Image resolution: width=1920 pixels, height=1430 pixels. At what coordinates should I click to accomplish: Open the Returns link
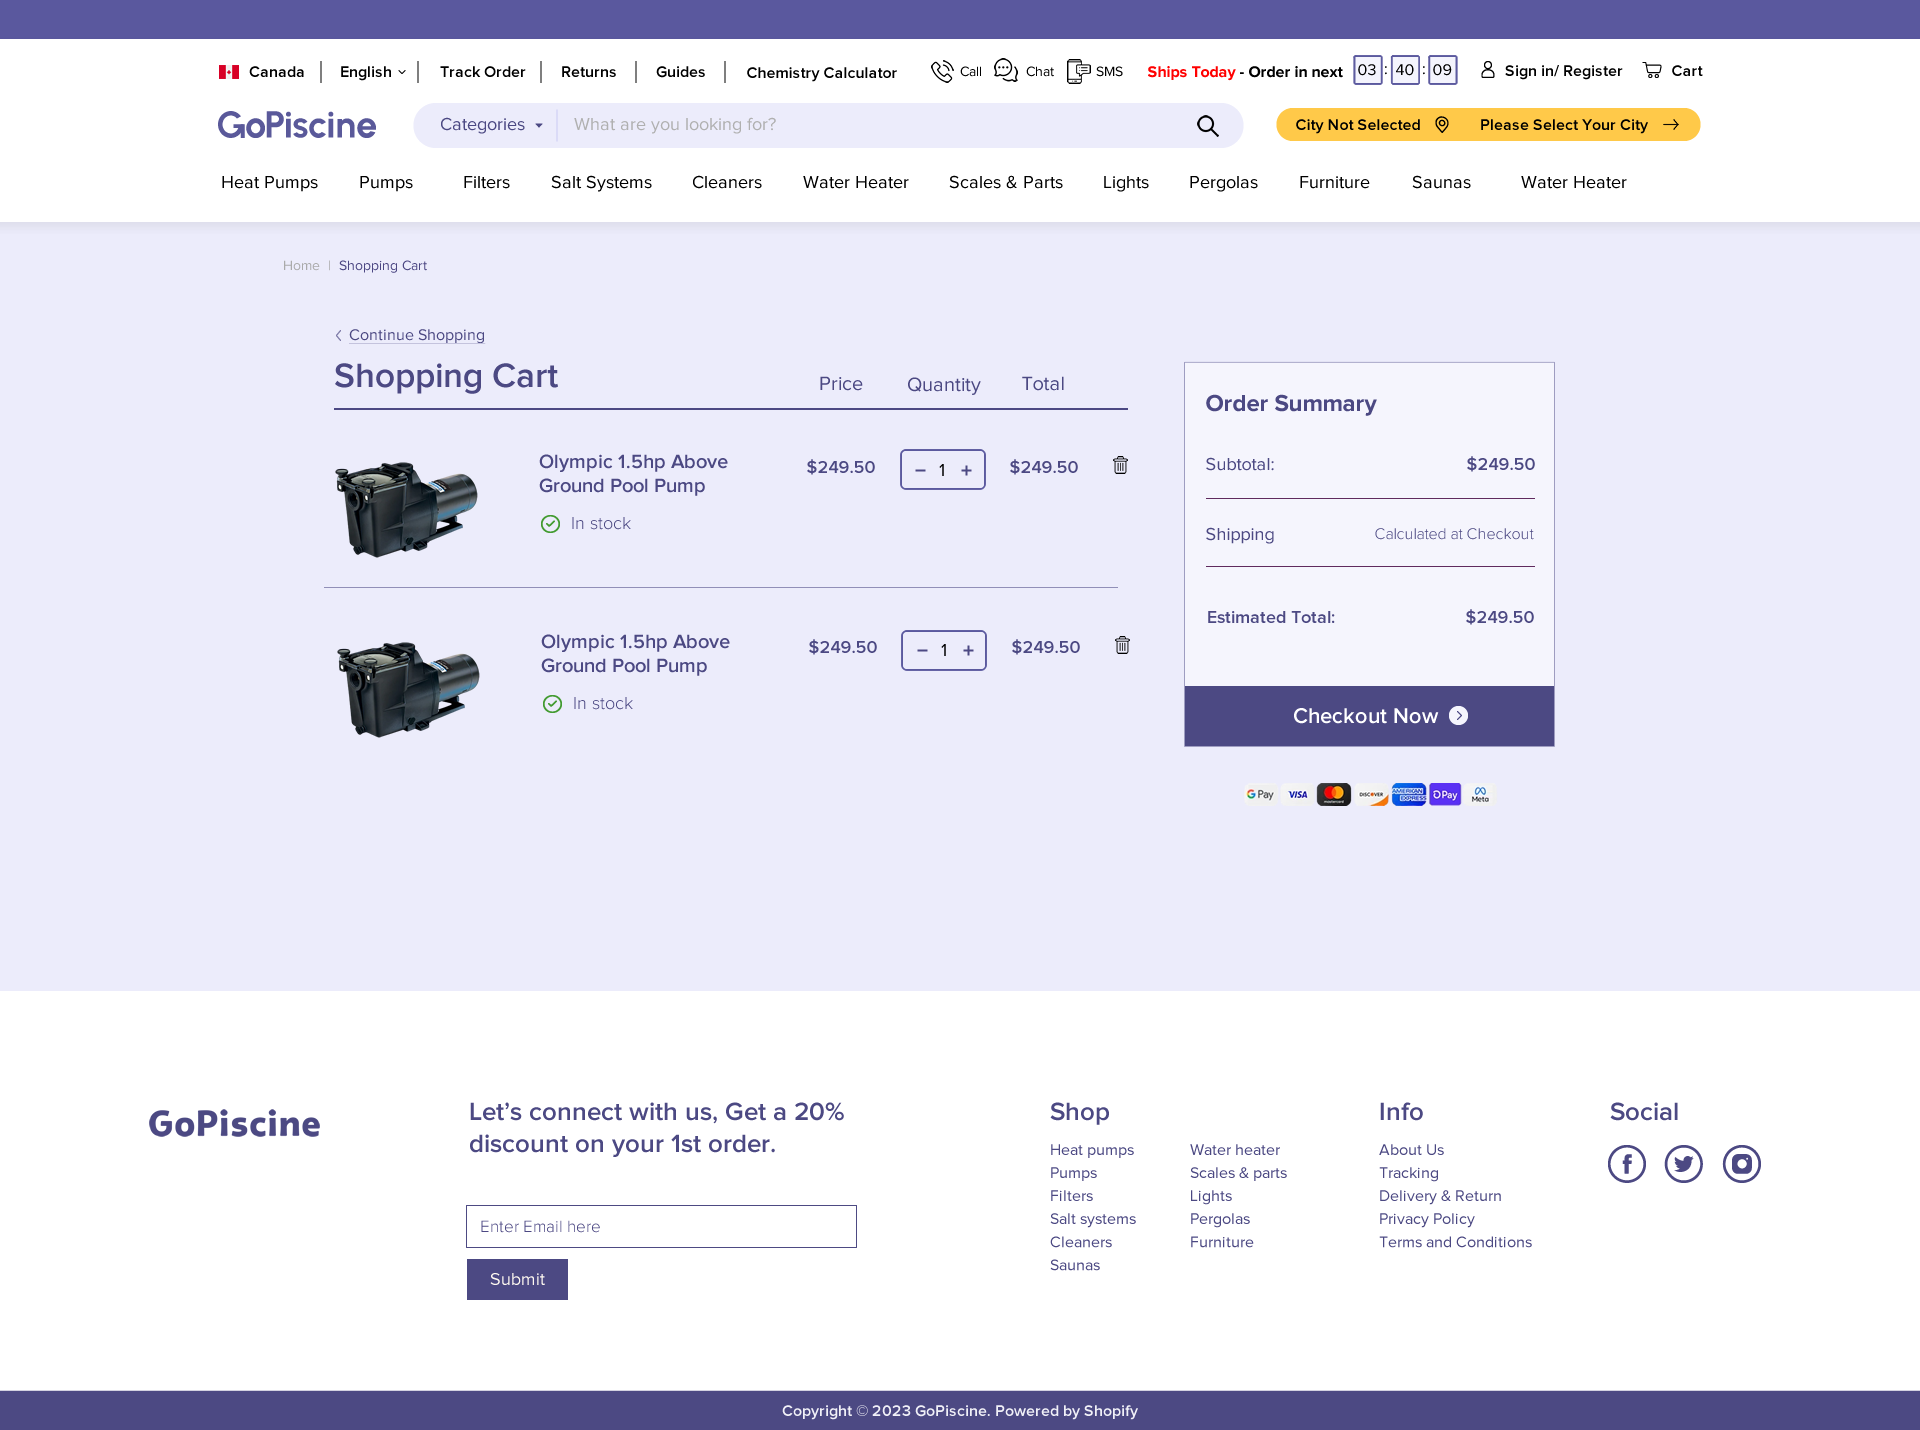[588, 72]
